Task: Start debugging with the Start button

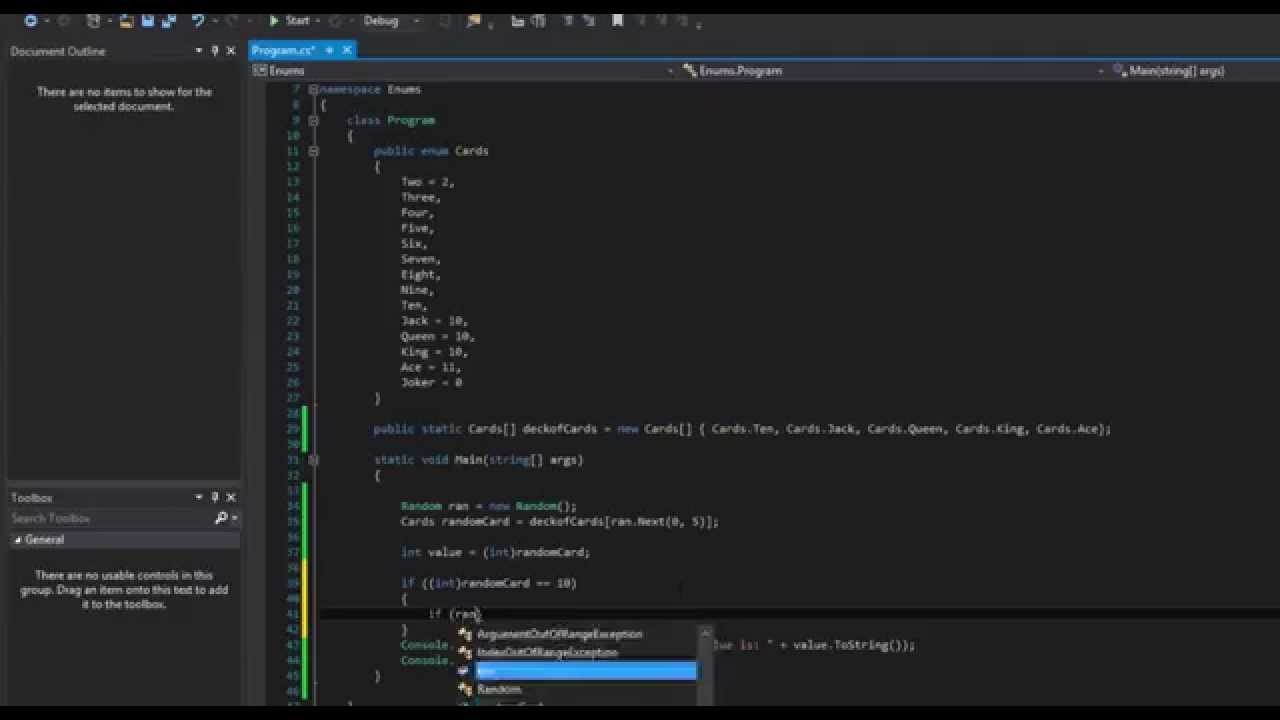Action: pos(290,20)
